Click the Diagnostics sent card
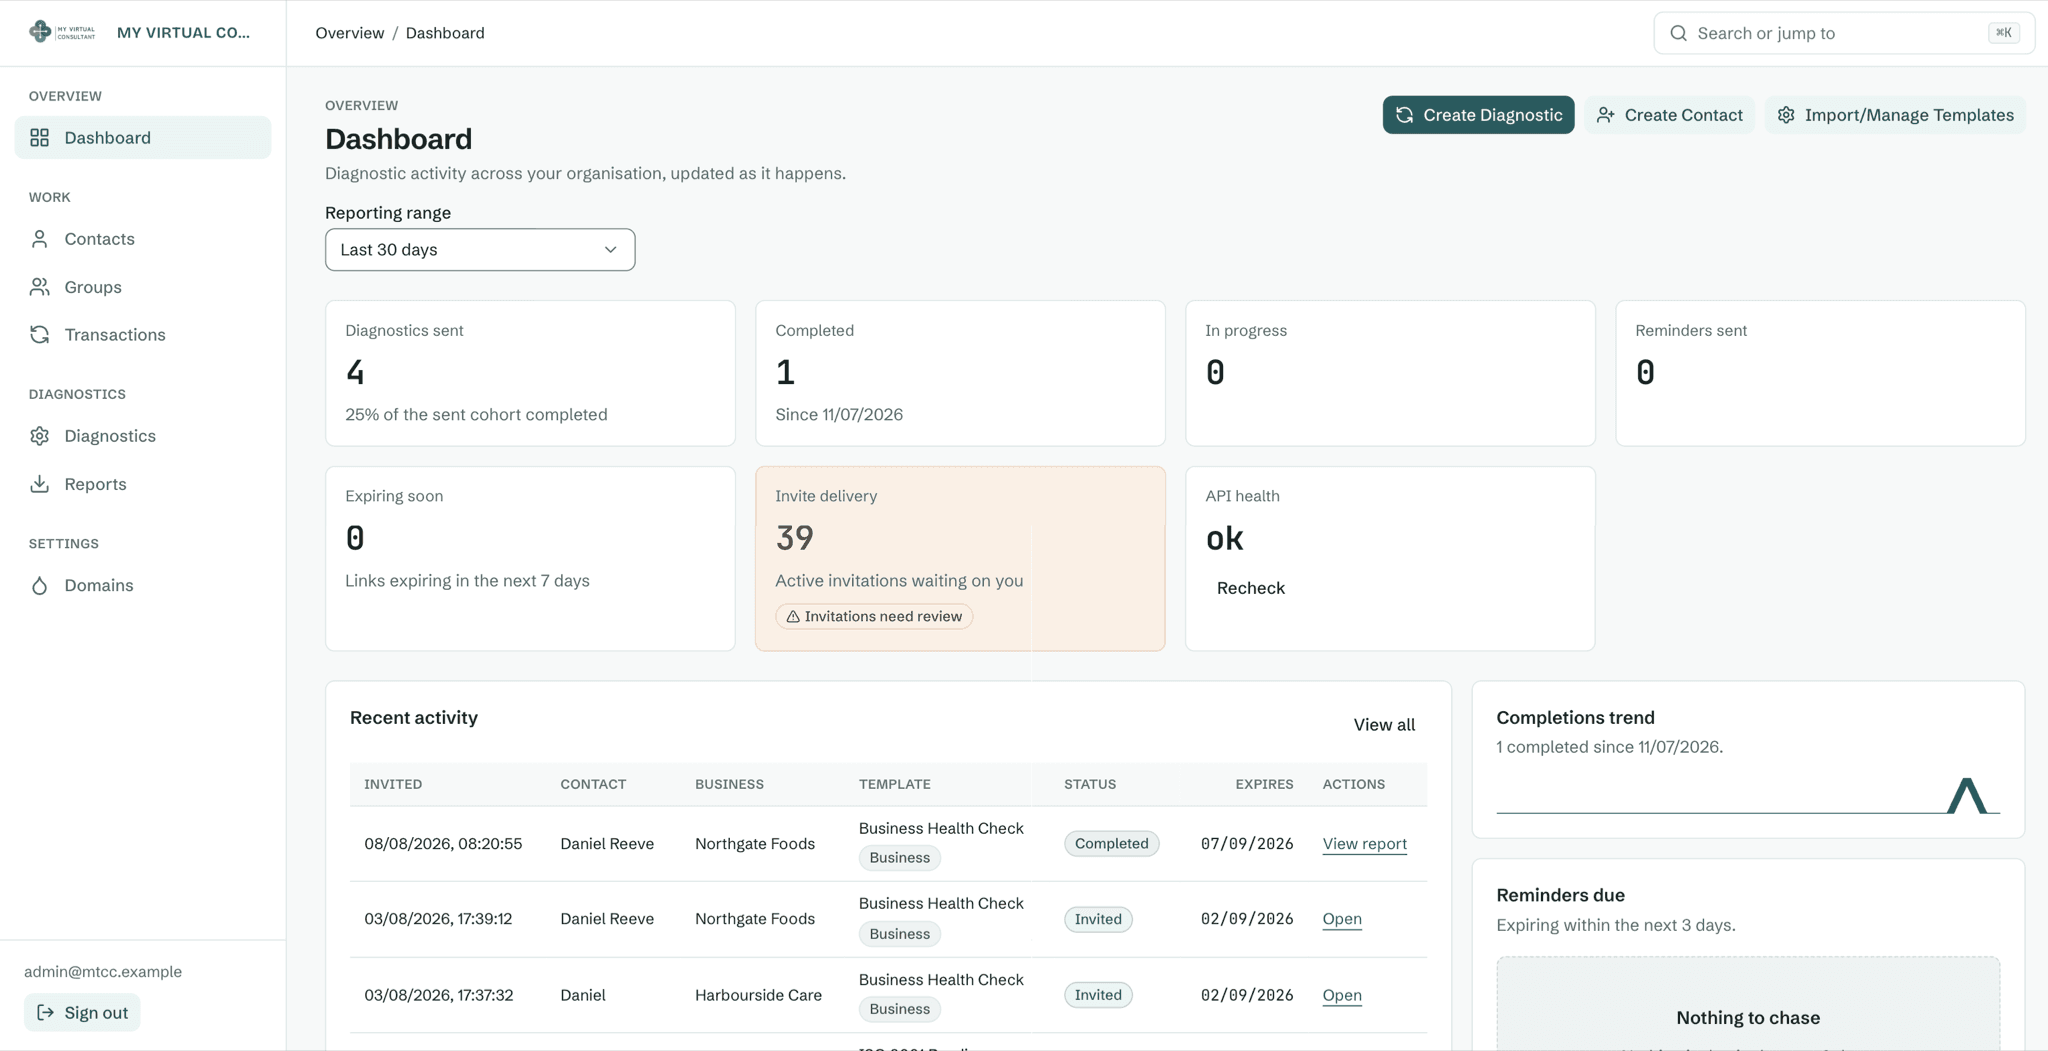Screen dimensions: 2048x1051 [530, 373]
